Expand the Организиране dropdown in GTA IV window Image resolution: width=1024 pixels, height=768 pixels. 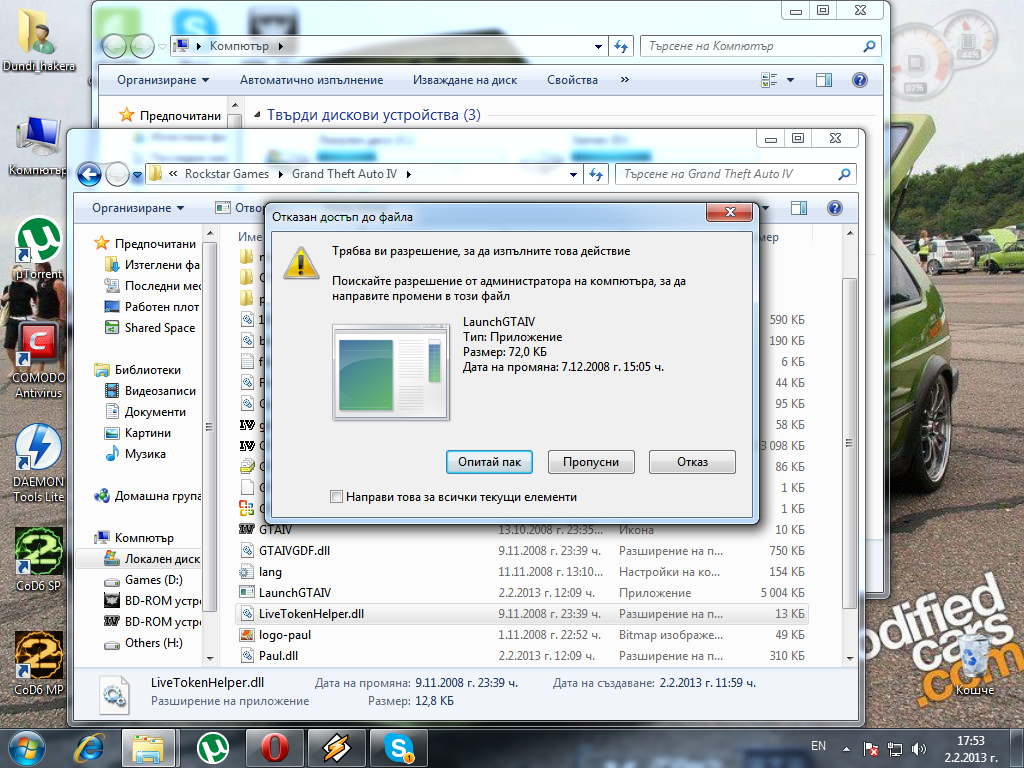point(138,208)
